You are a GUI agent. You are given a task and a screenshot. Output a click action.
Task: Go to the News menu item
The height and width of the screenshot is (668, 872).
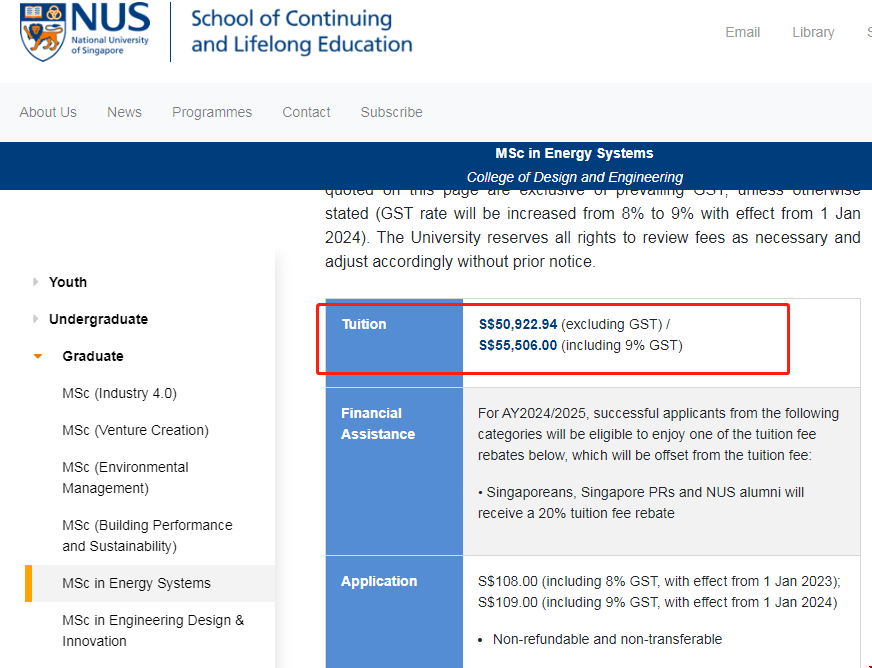124,112
